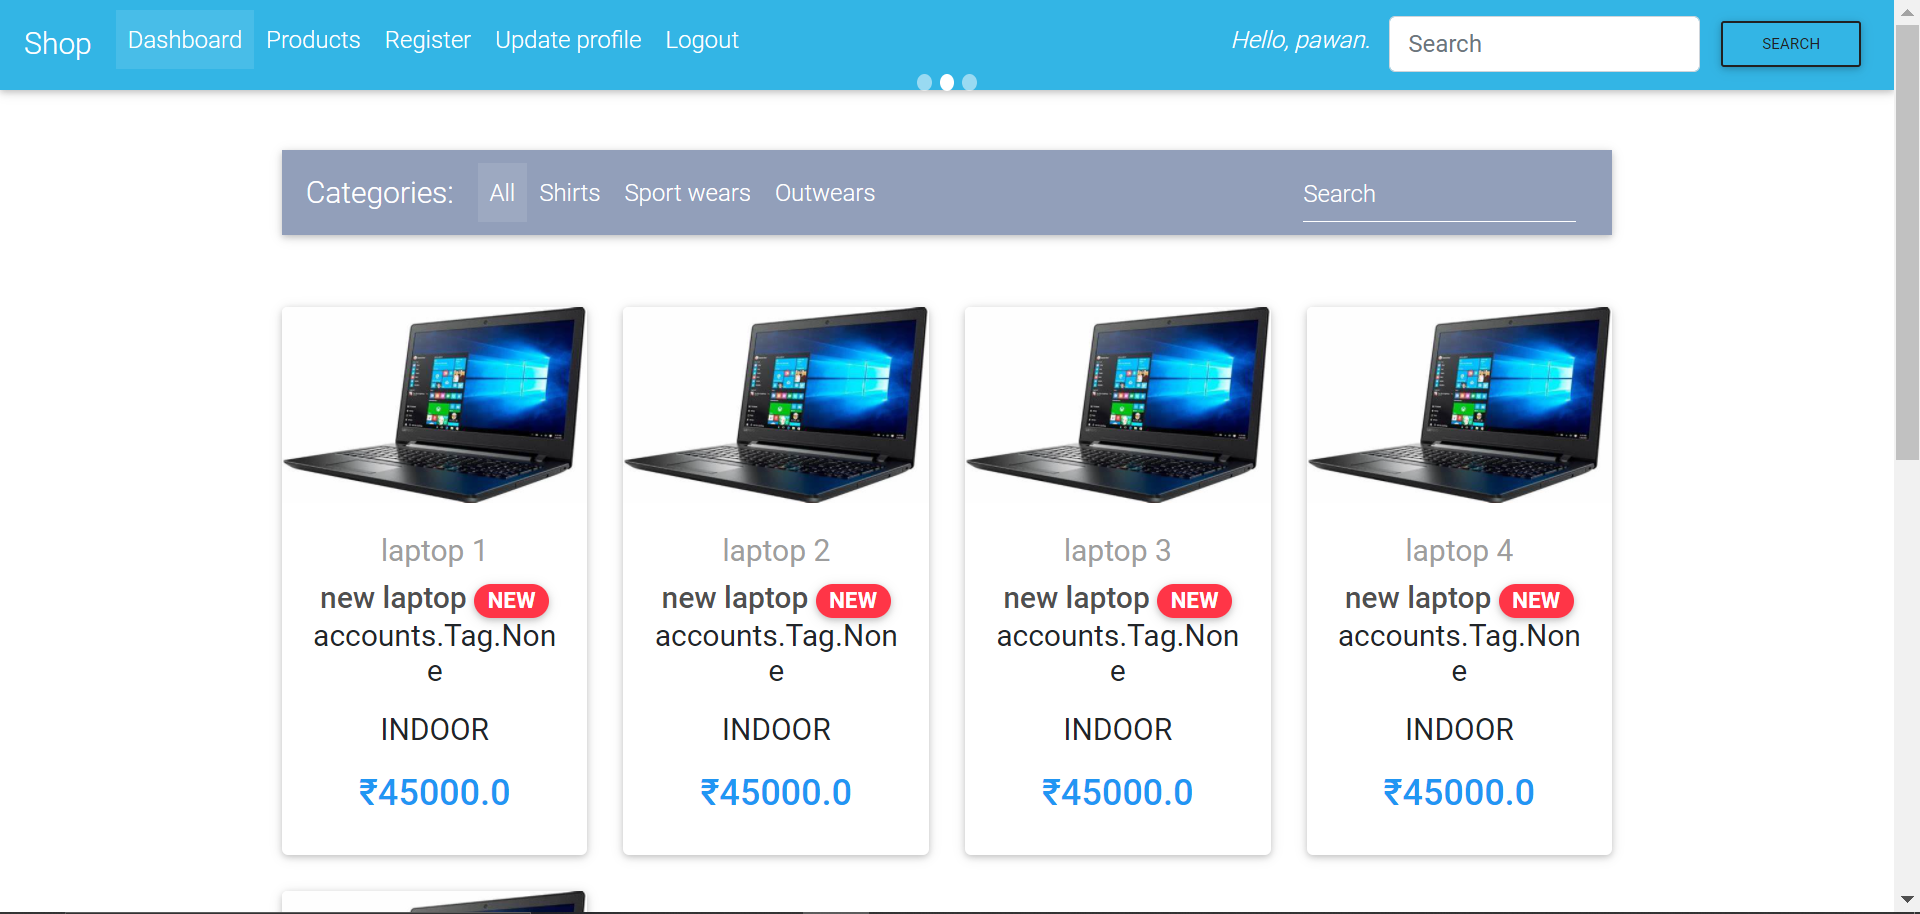Go to the Products page
Image resolution: width=1920 pixels, height=914 pixels.
click(313, 40)
